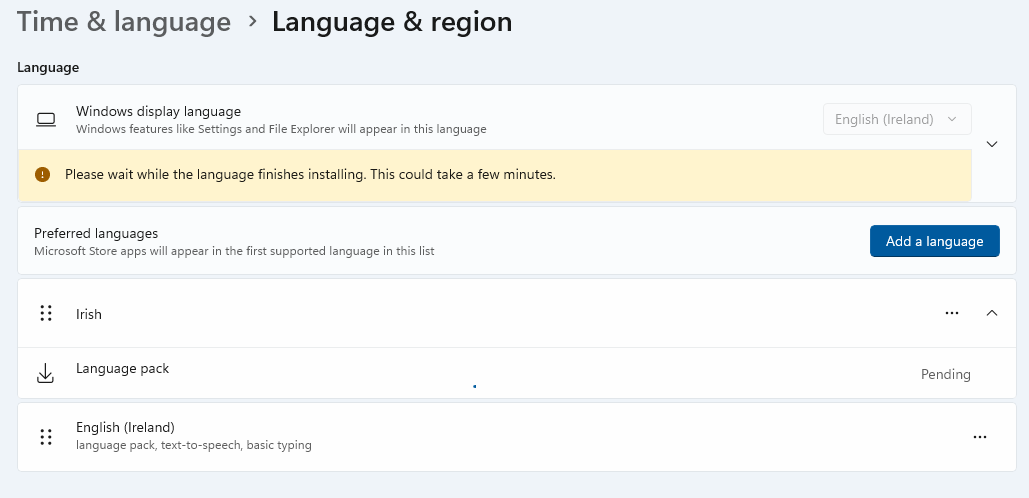Click the English (Ireland) drag handle icon
The image size is (1029, 498).
[x=45, y=437]
